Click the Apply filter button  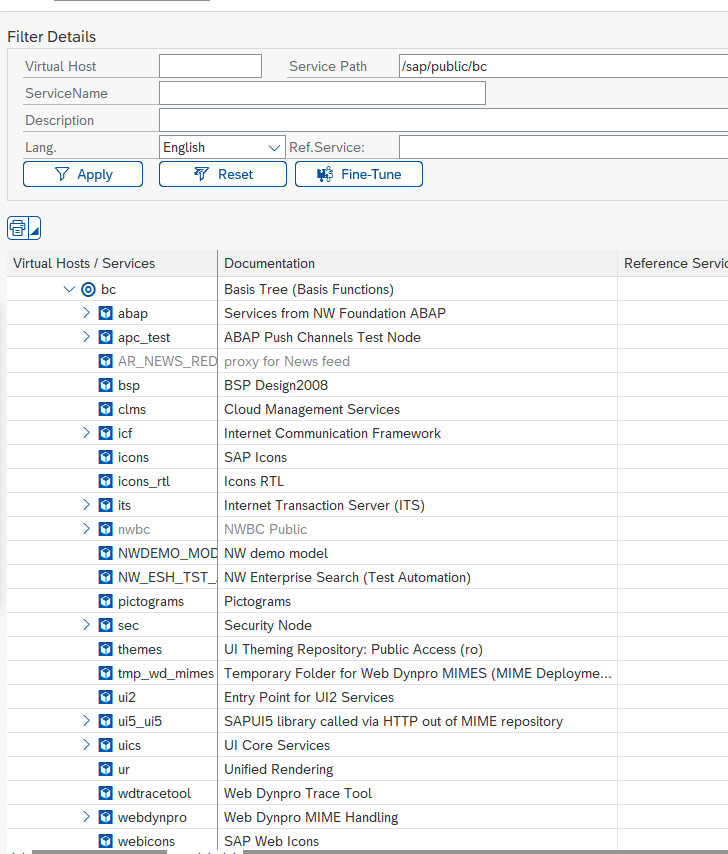(83, 174)
